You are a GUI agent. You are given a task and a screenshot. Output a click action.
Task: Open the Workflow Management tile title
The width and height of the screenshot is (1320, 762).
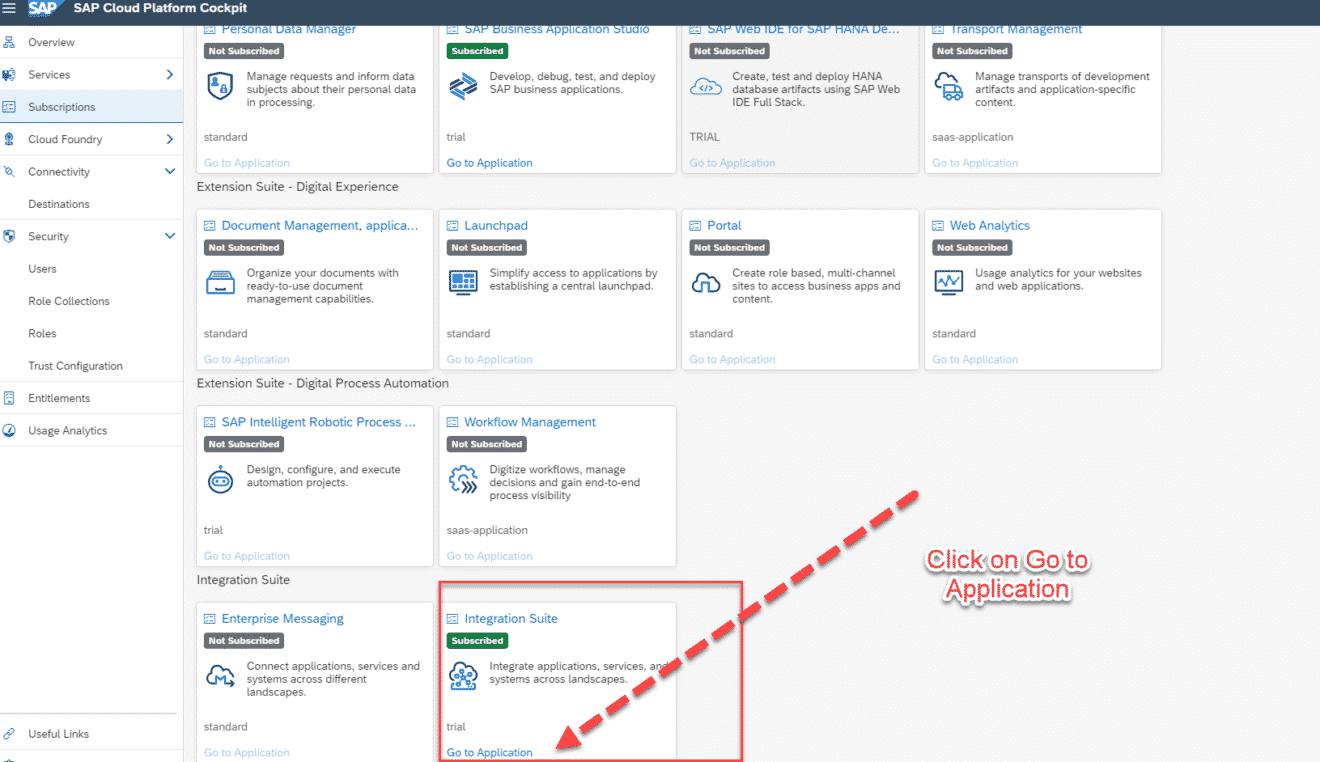[530, 422]
